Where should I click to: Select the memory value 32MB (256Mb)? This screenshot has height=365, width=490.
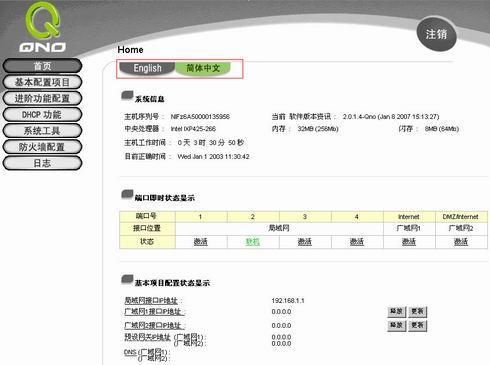coord(318,129)
